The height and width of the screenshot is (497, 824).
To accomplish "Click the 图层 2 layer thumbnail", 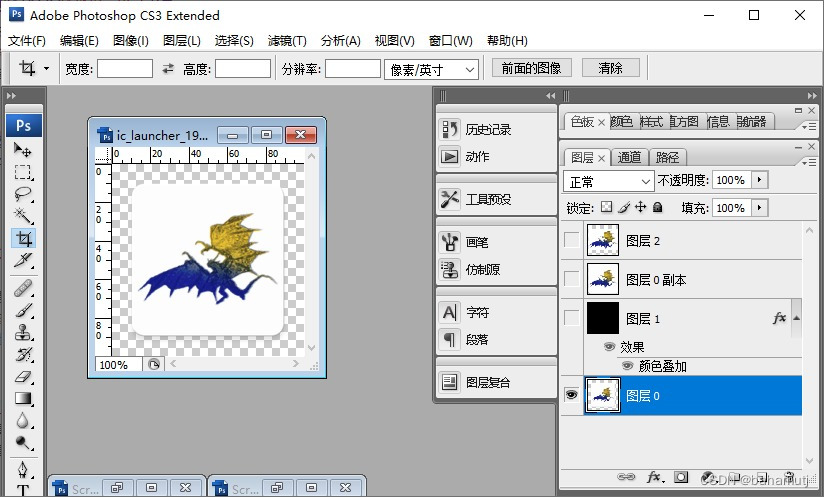I will click(603, 240).
